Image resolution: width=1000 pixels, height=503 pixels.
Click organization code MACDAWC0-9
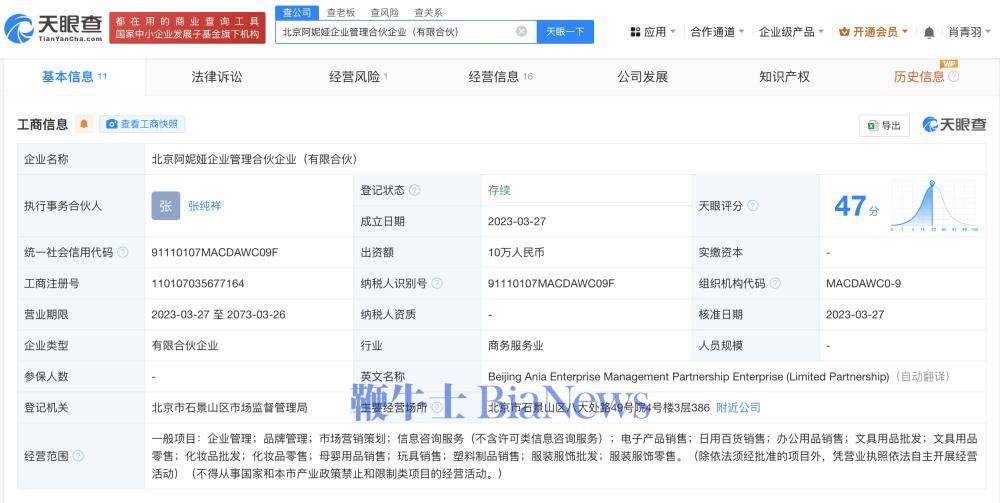[x=864, y=284]
